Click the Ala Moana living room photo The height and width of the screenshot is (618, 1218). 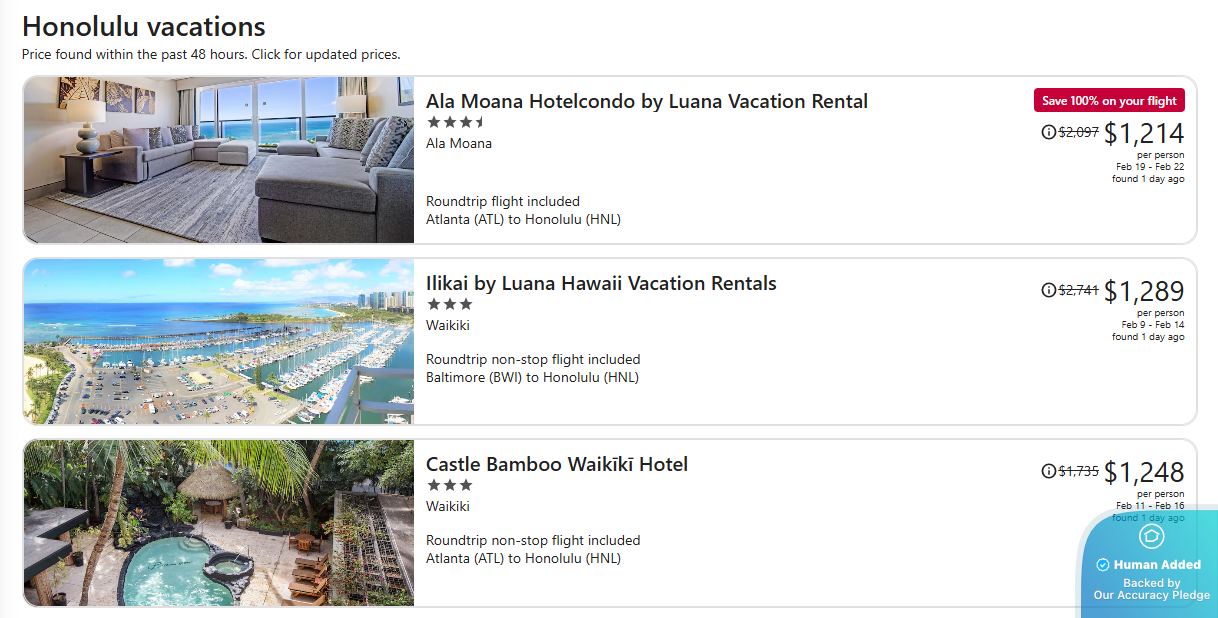tap(219, 160)
